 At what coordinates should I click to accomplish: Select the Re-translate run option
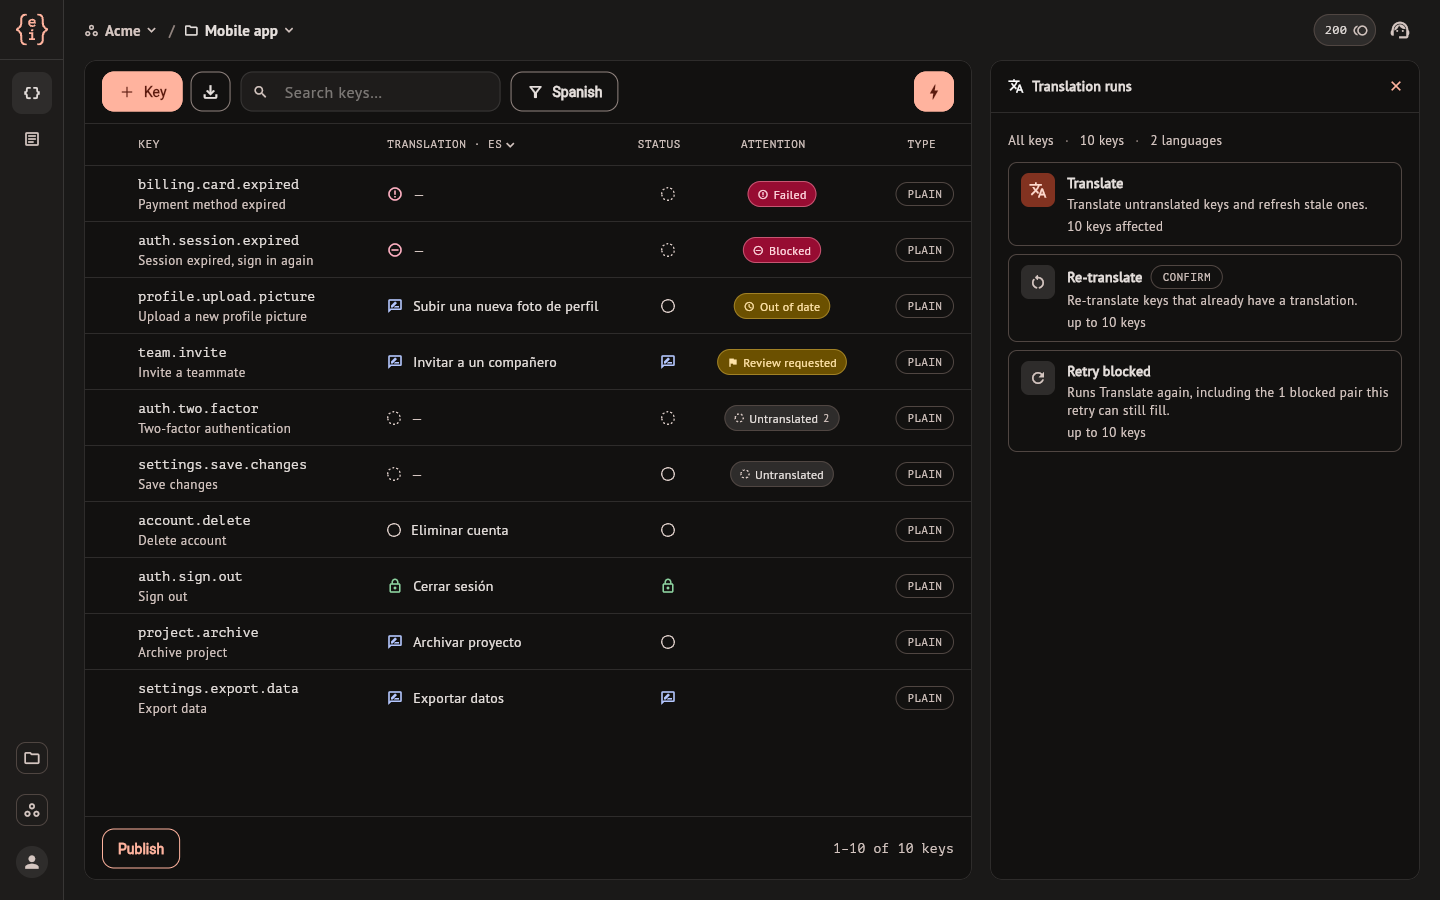tap(1205, 298)
